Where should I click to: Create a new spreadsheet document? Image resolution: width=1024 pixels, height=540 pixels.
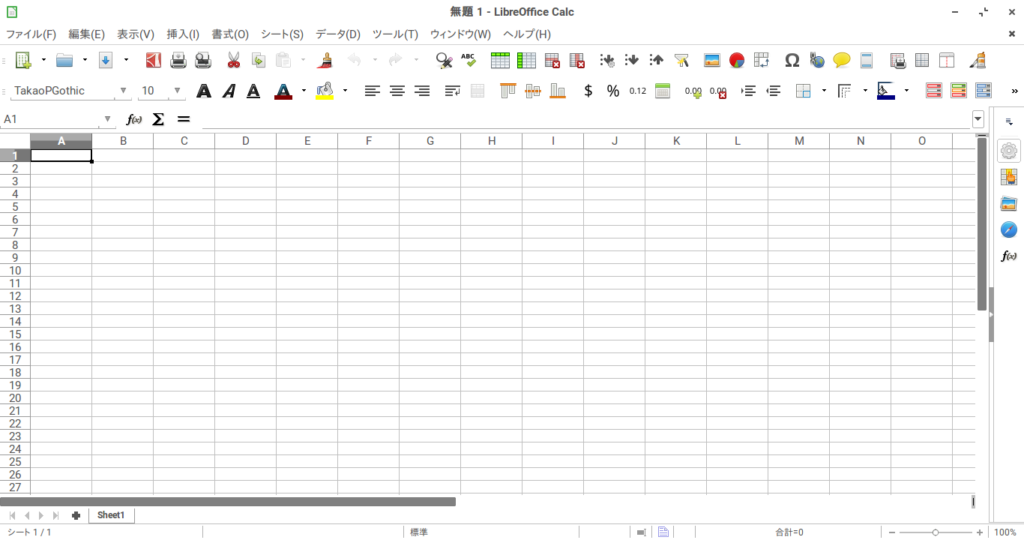23,61
